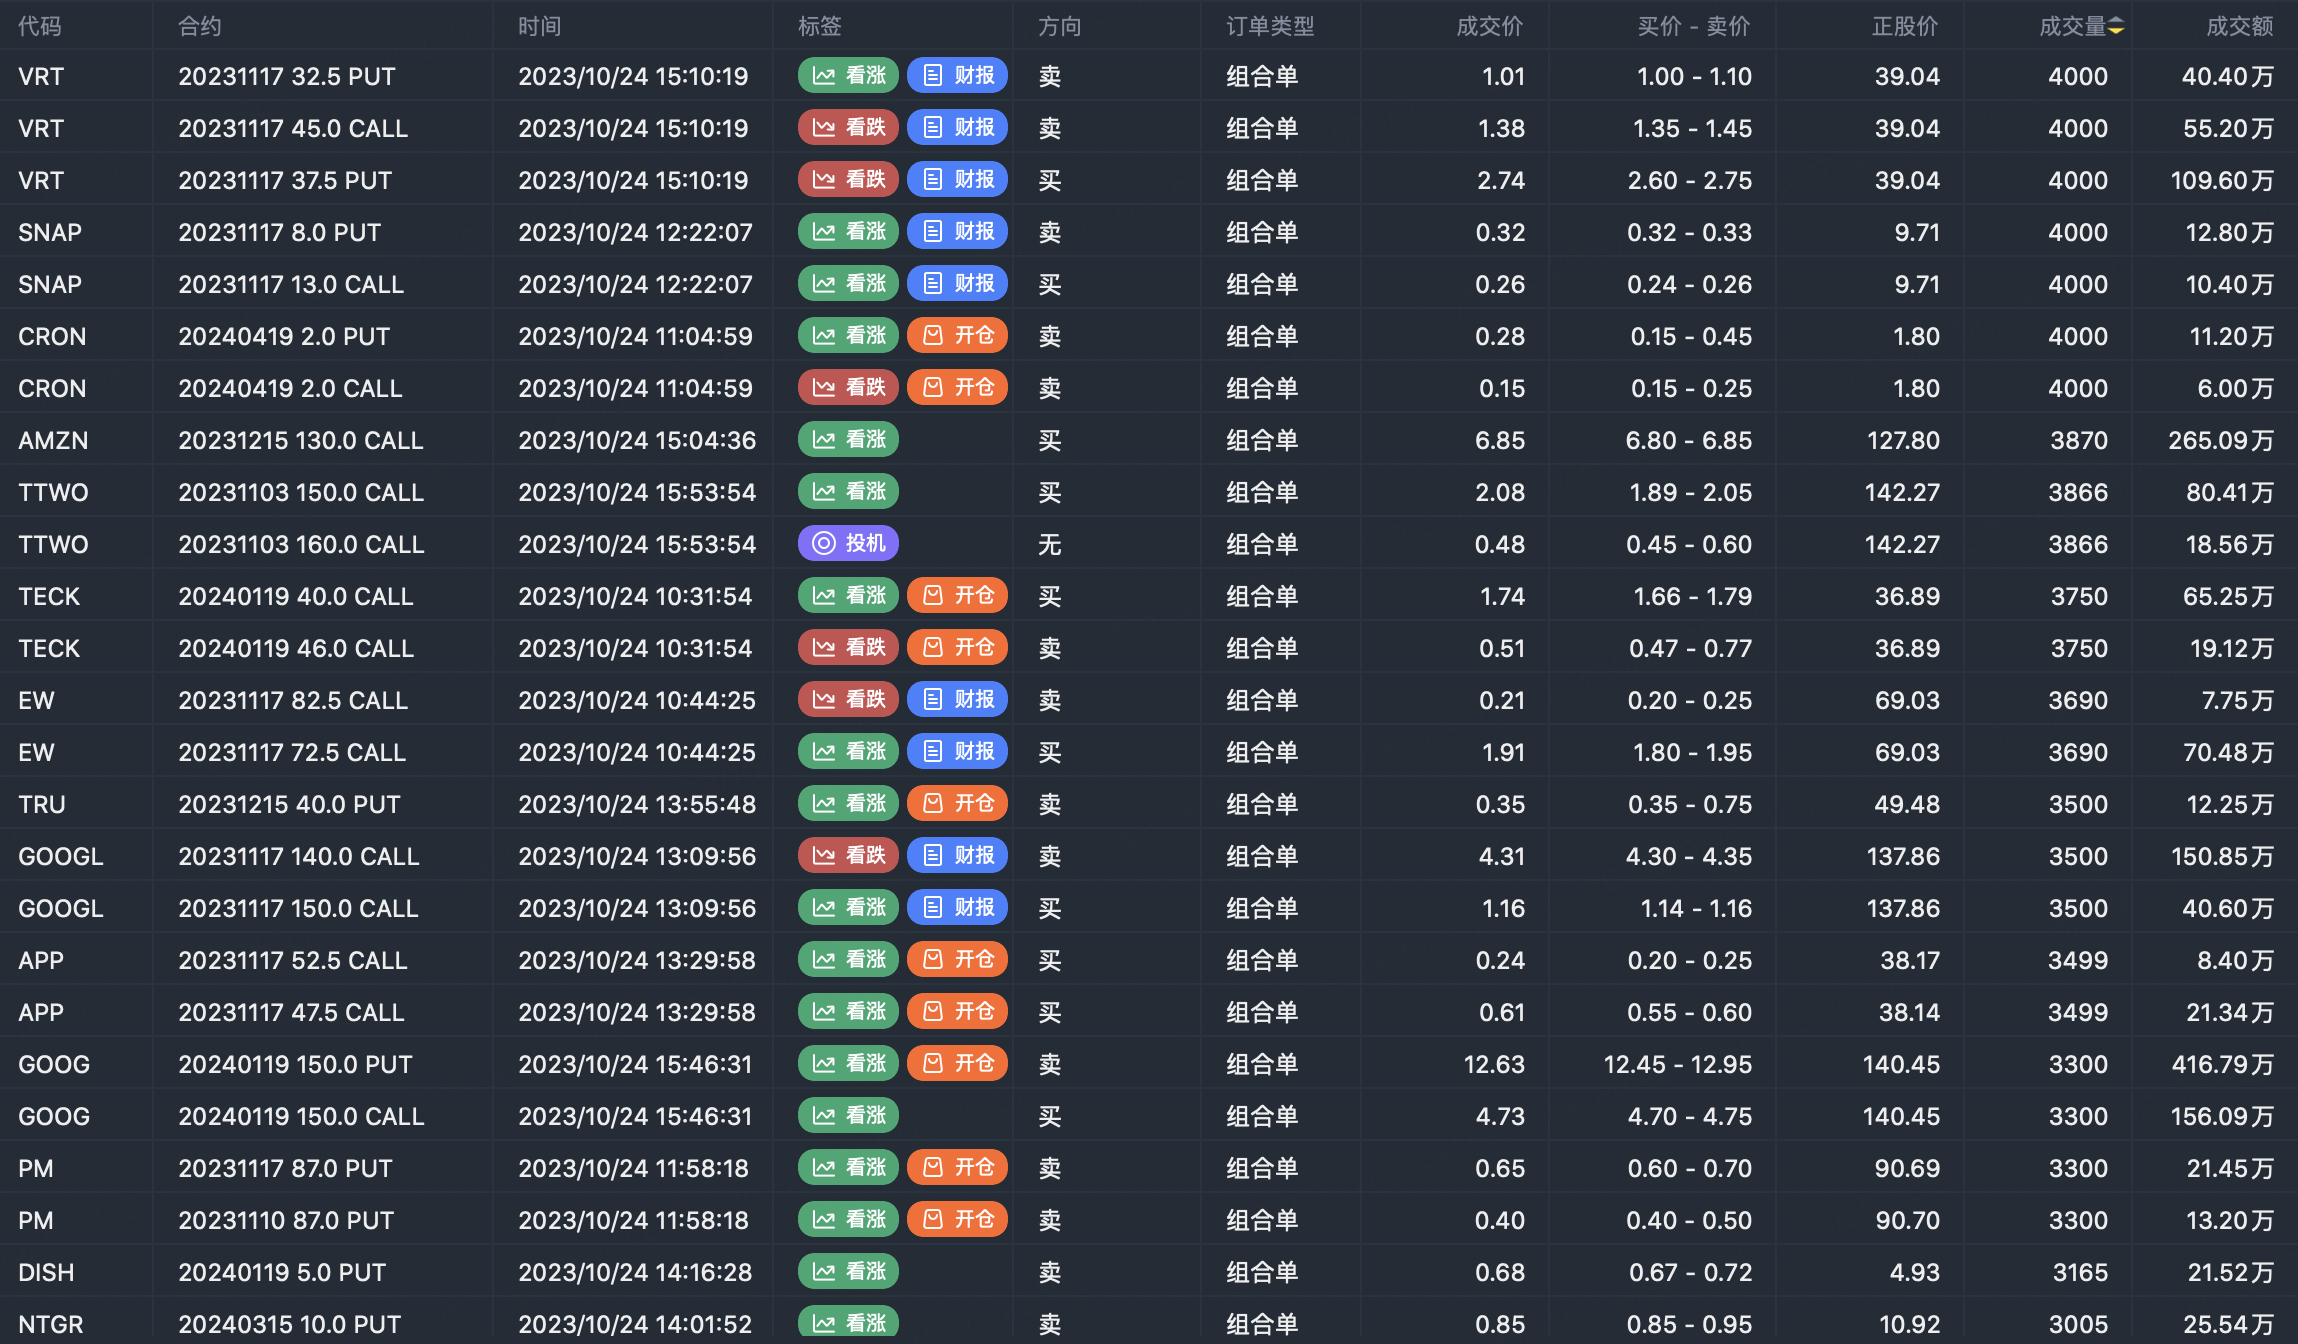Click the 财报 tag on SNAP 13.0 CALL row
Image resolution: width=2298 pixels, height=1344 pixels.
(x=957, y=284)
